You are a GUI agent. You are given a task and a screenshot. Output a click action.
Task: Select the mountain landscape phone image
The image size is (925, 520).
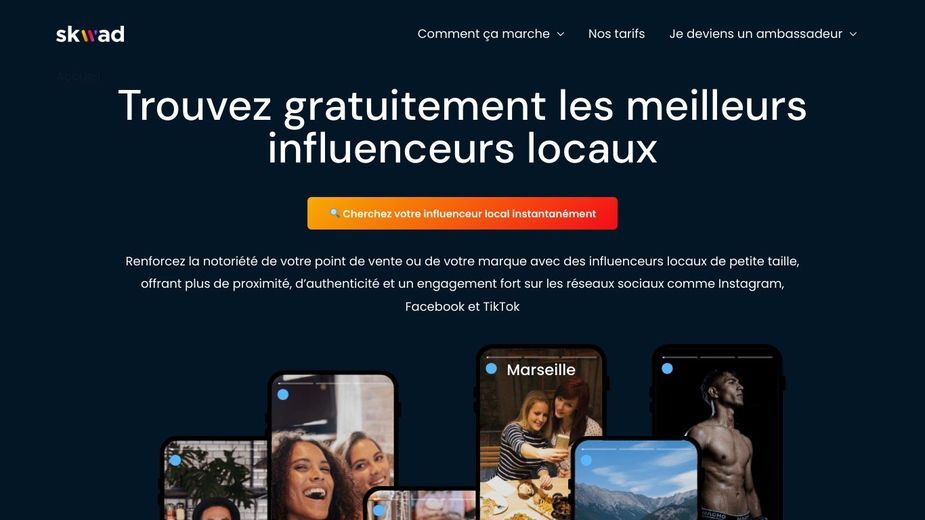635,479
